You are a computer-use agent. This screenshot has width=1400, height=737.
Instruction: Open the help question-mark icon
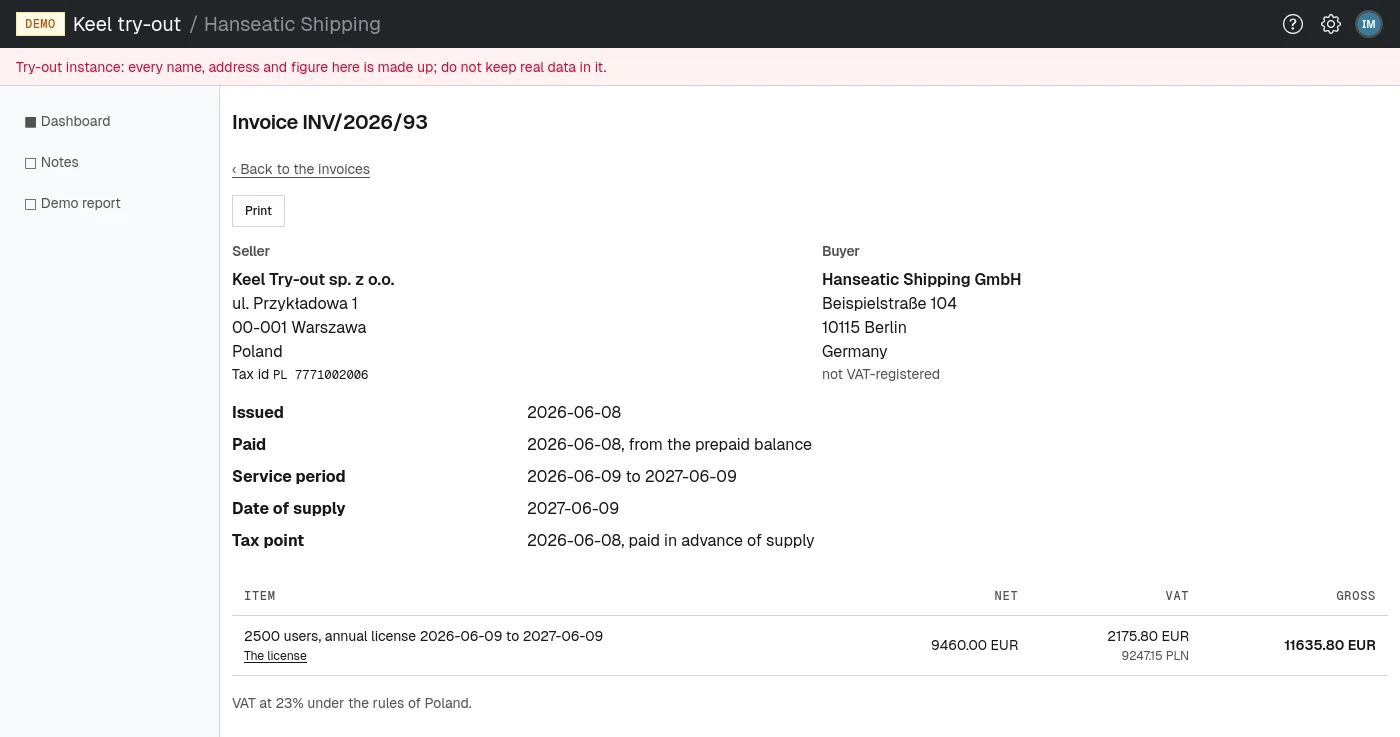pos(1293,24)
